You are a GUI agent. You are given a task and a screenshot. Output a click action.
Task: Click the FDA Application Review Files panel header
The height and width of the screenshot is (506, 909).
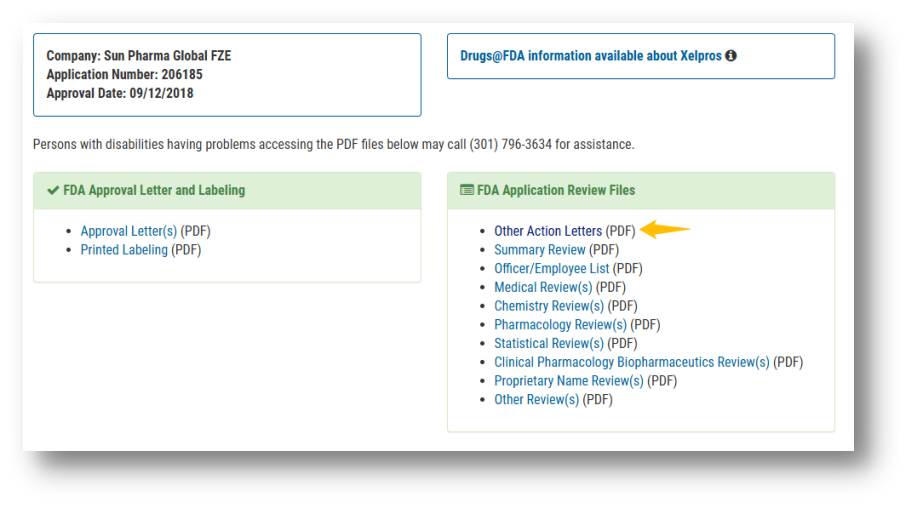click(556, 190)
